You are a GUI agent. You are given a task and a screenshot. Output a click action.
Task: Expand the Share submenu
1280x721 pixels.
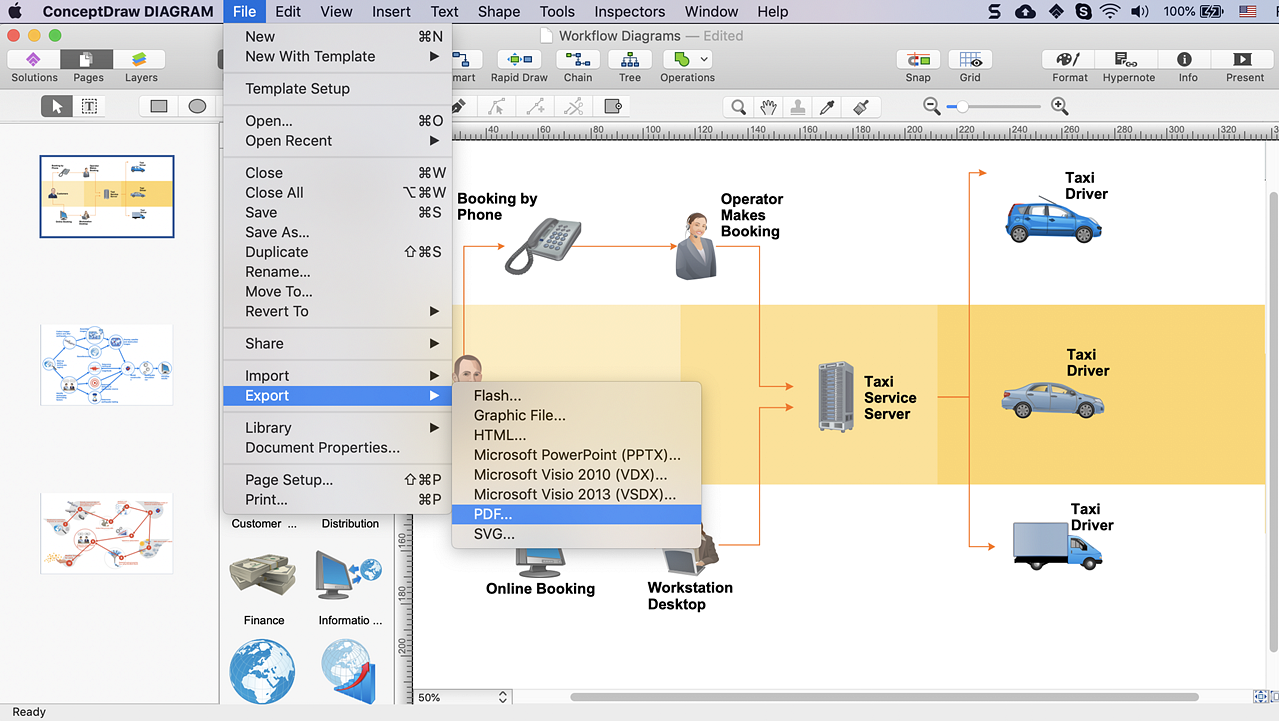pyautogui.click(x=338, y=343)
